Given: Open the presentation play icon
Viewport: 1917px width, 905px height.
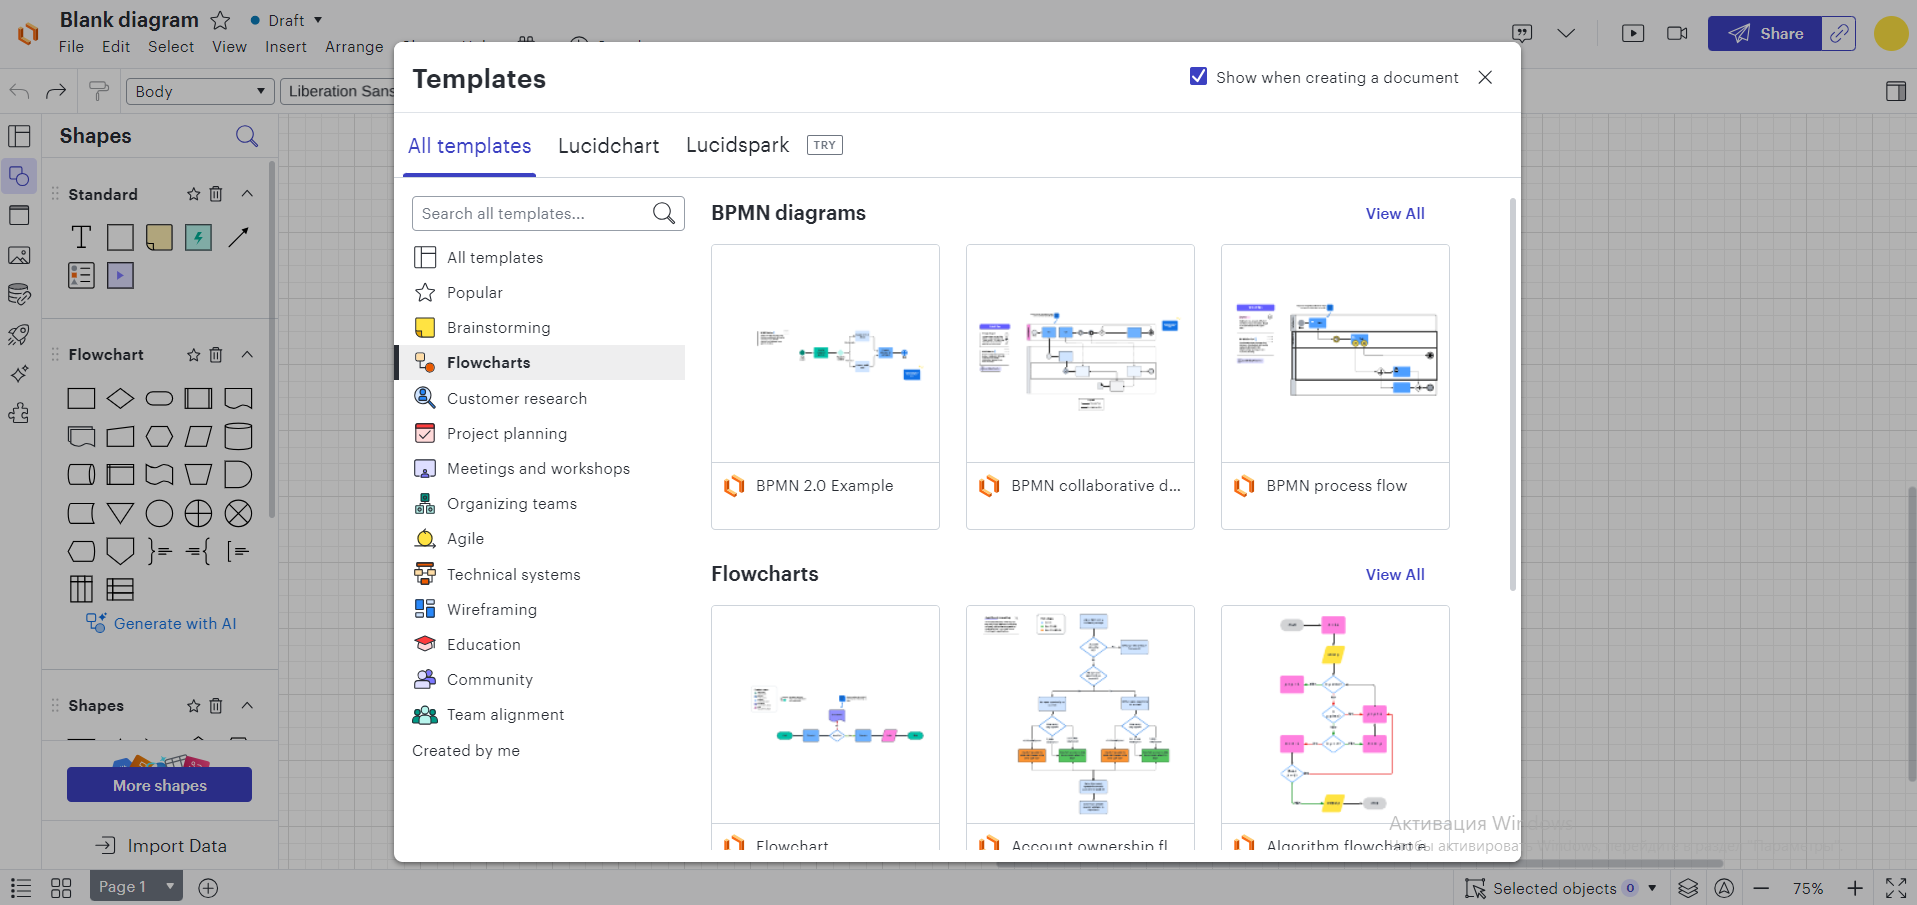Looking at the screenshot, I should (x=1633, y=33).
